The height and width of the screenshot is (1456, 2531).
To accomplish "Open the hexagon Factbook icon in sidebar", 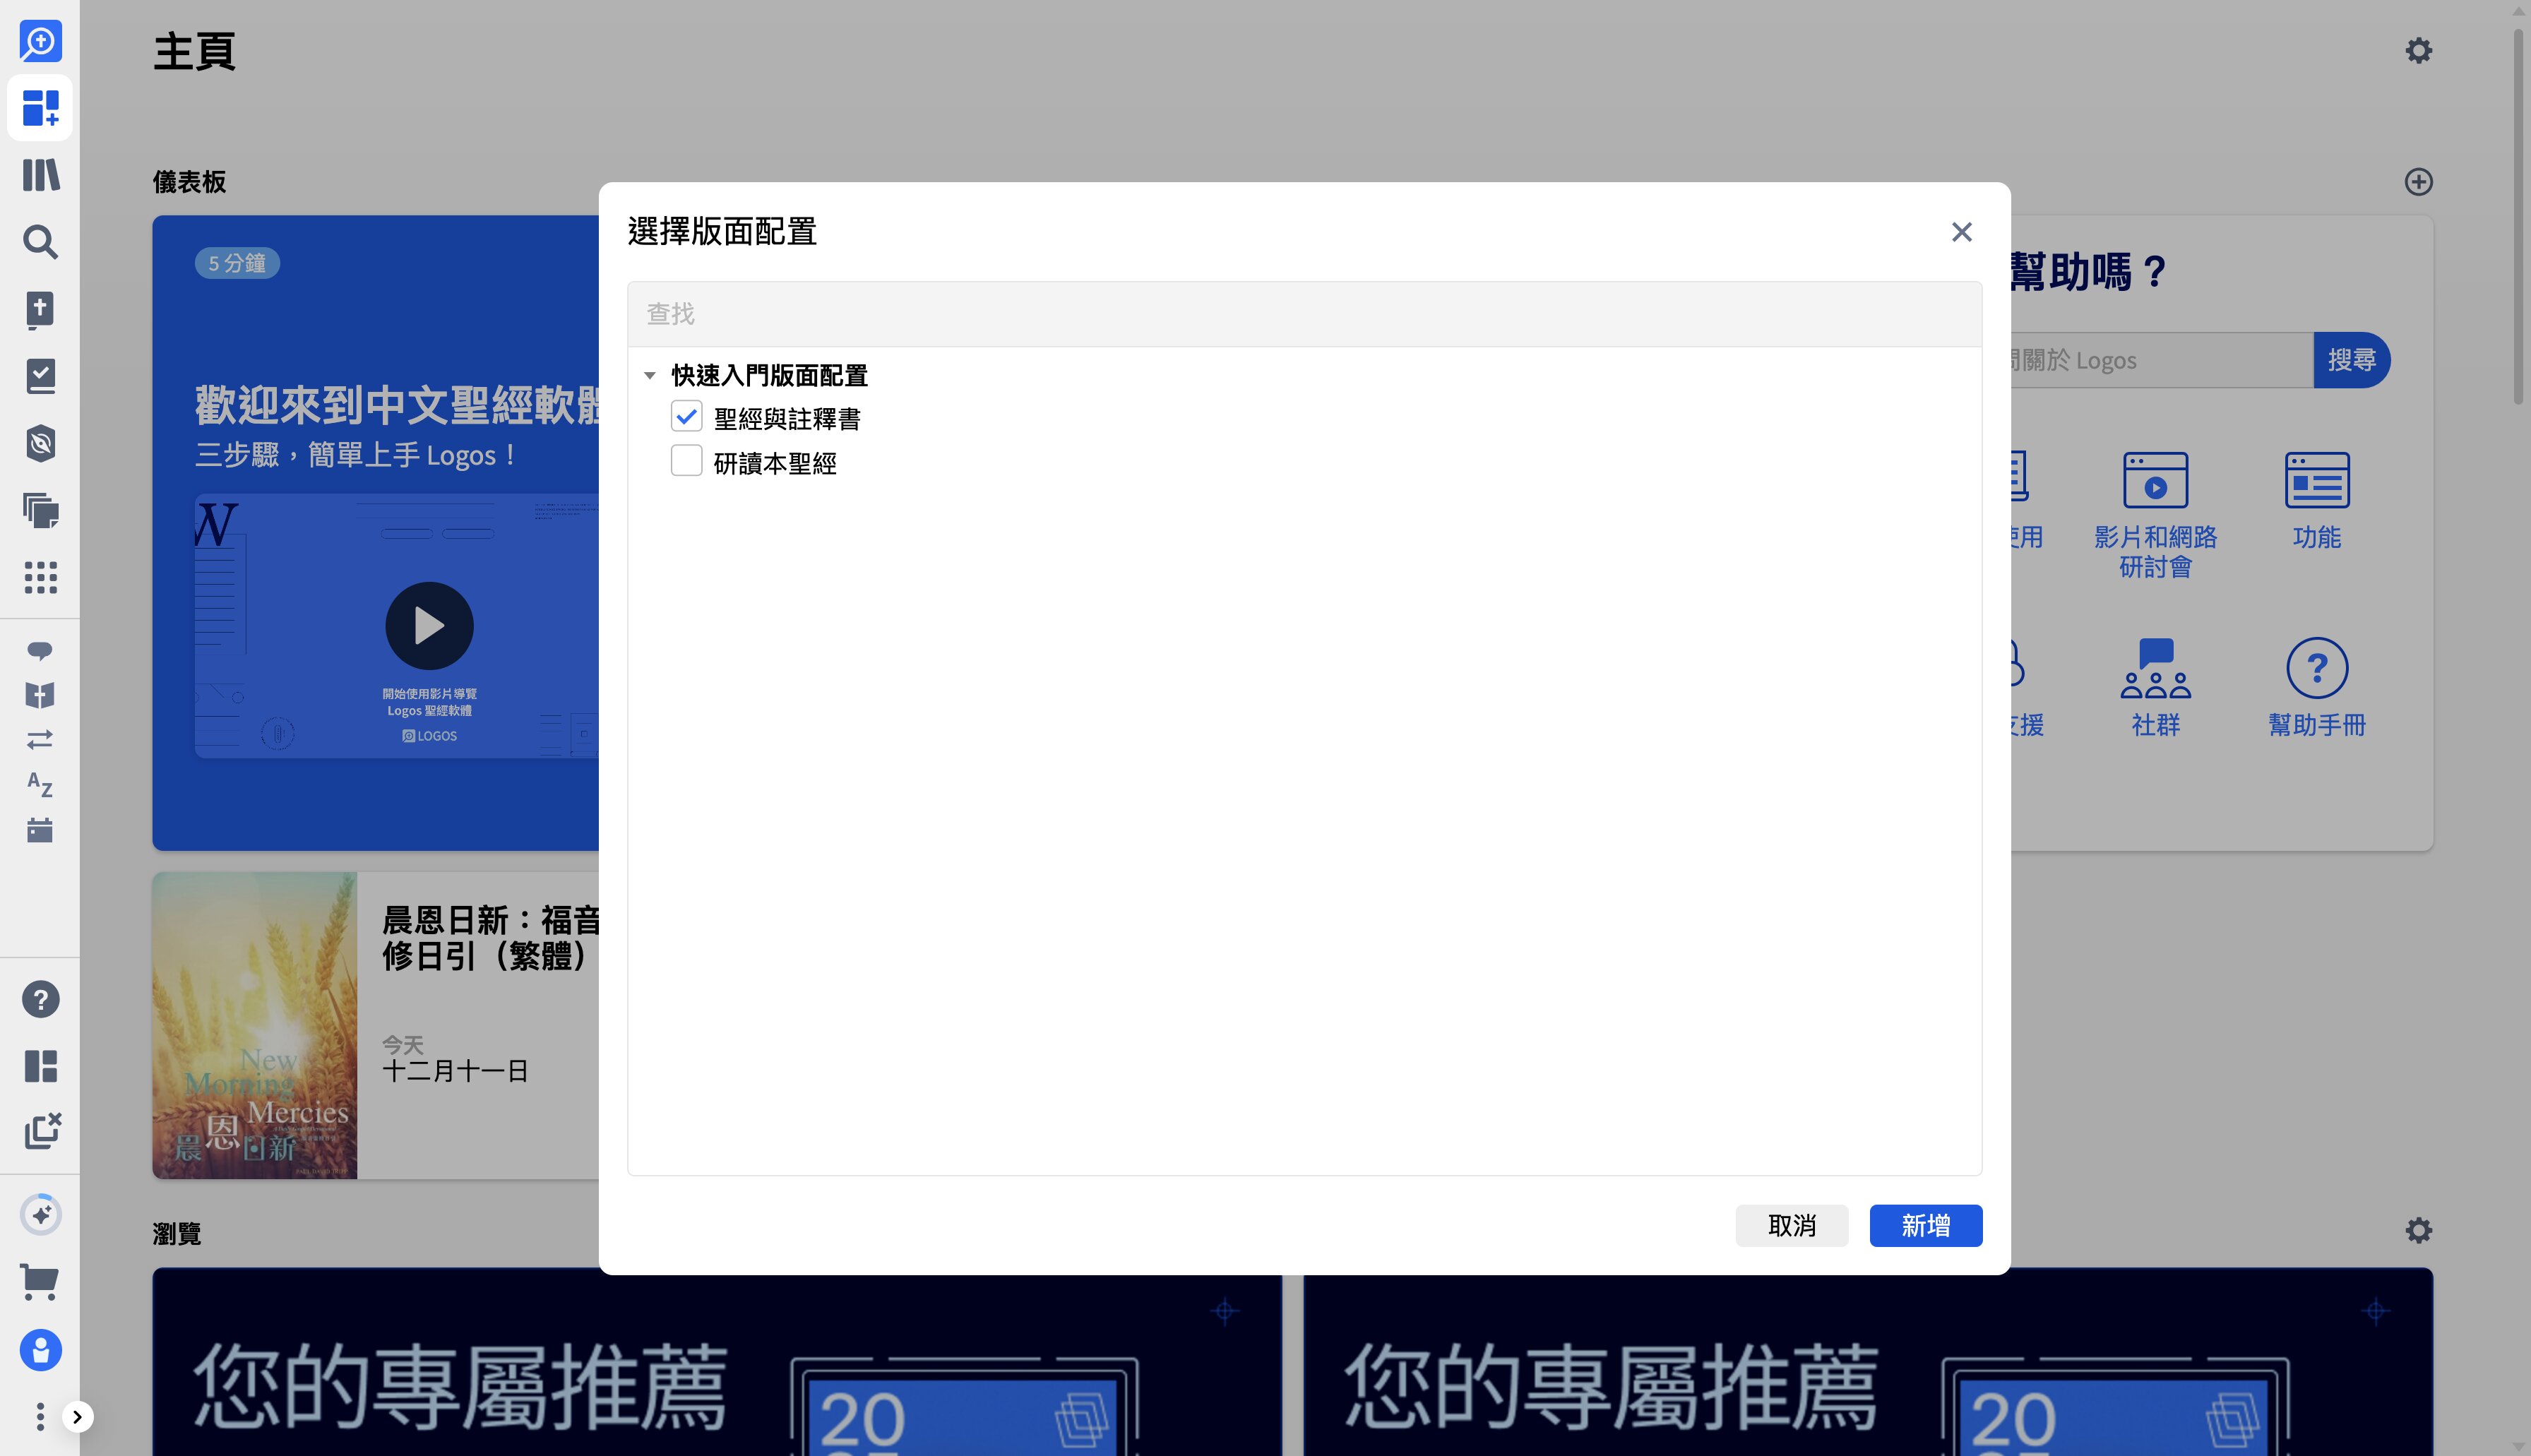I will pyautogui.click(x=40, y=443).
